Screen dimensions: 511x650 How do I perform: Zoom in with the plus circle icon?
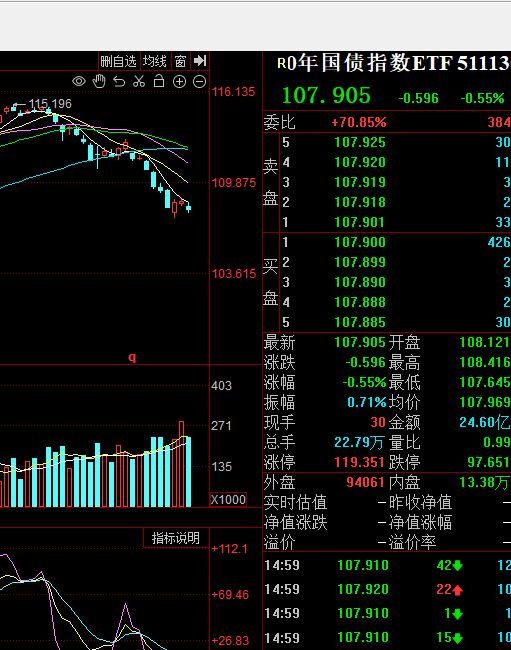pyautogui.click(x=179, y=82)
